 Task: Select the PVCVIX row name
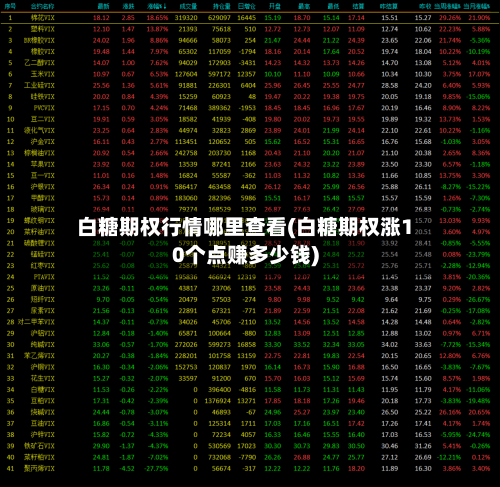(44, 108)
